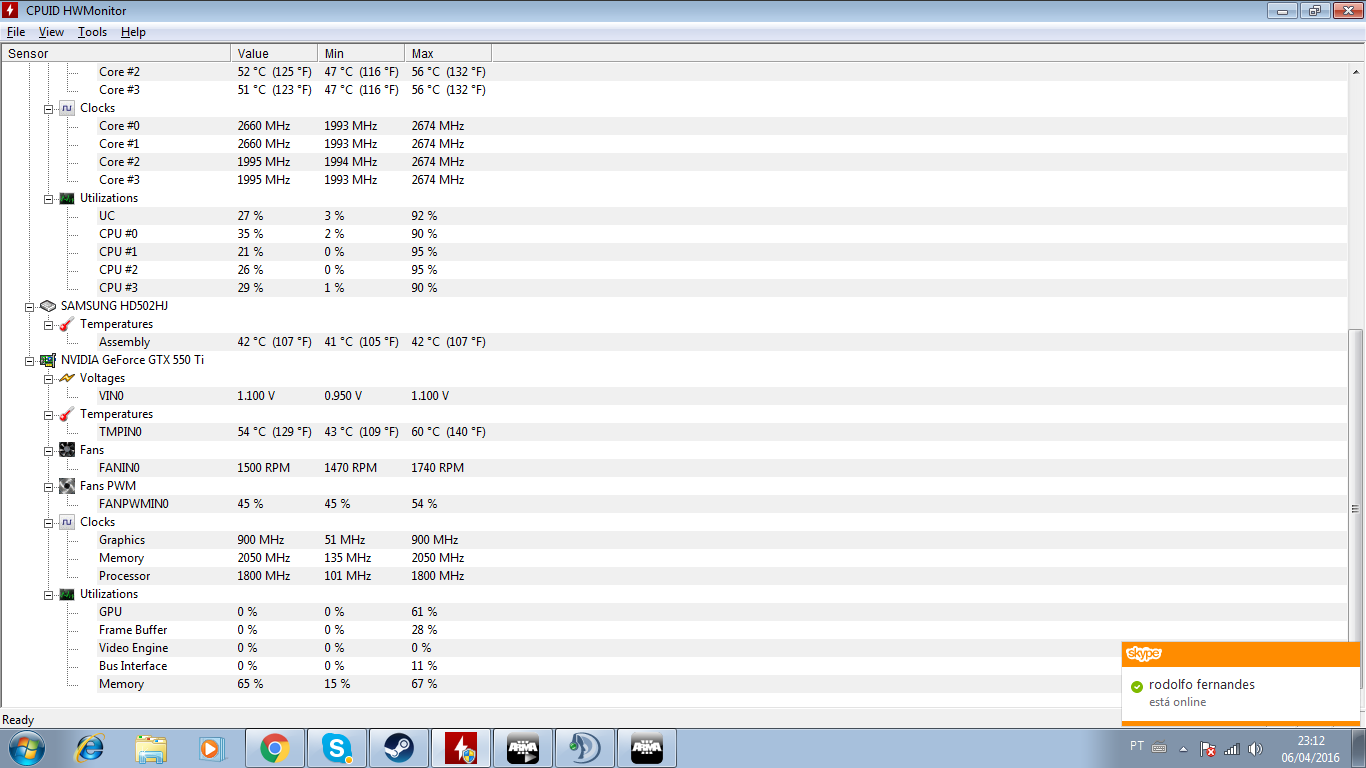Collapse the SAMSUNG HD502HJ node
The image size is (1366, 768).
30,306
